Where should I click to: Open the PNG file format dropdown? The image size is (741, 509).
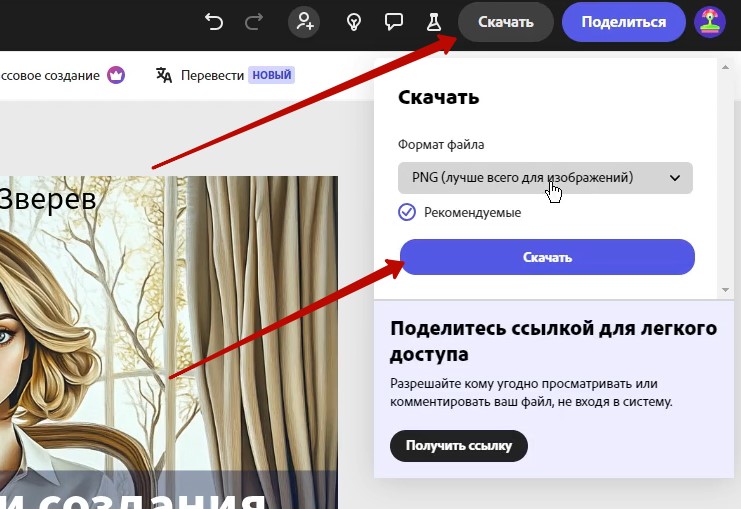(545, 178)
